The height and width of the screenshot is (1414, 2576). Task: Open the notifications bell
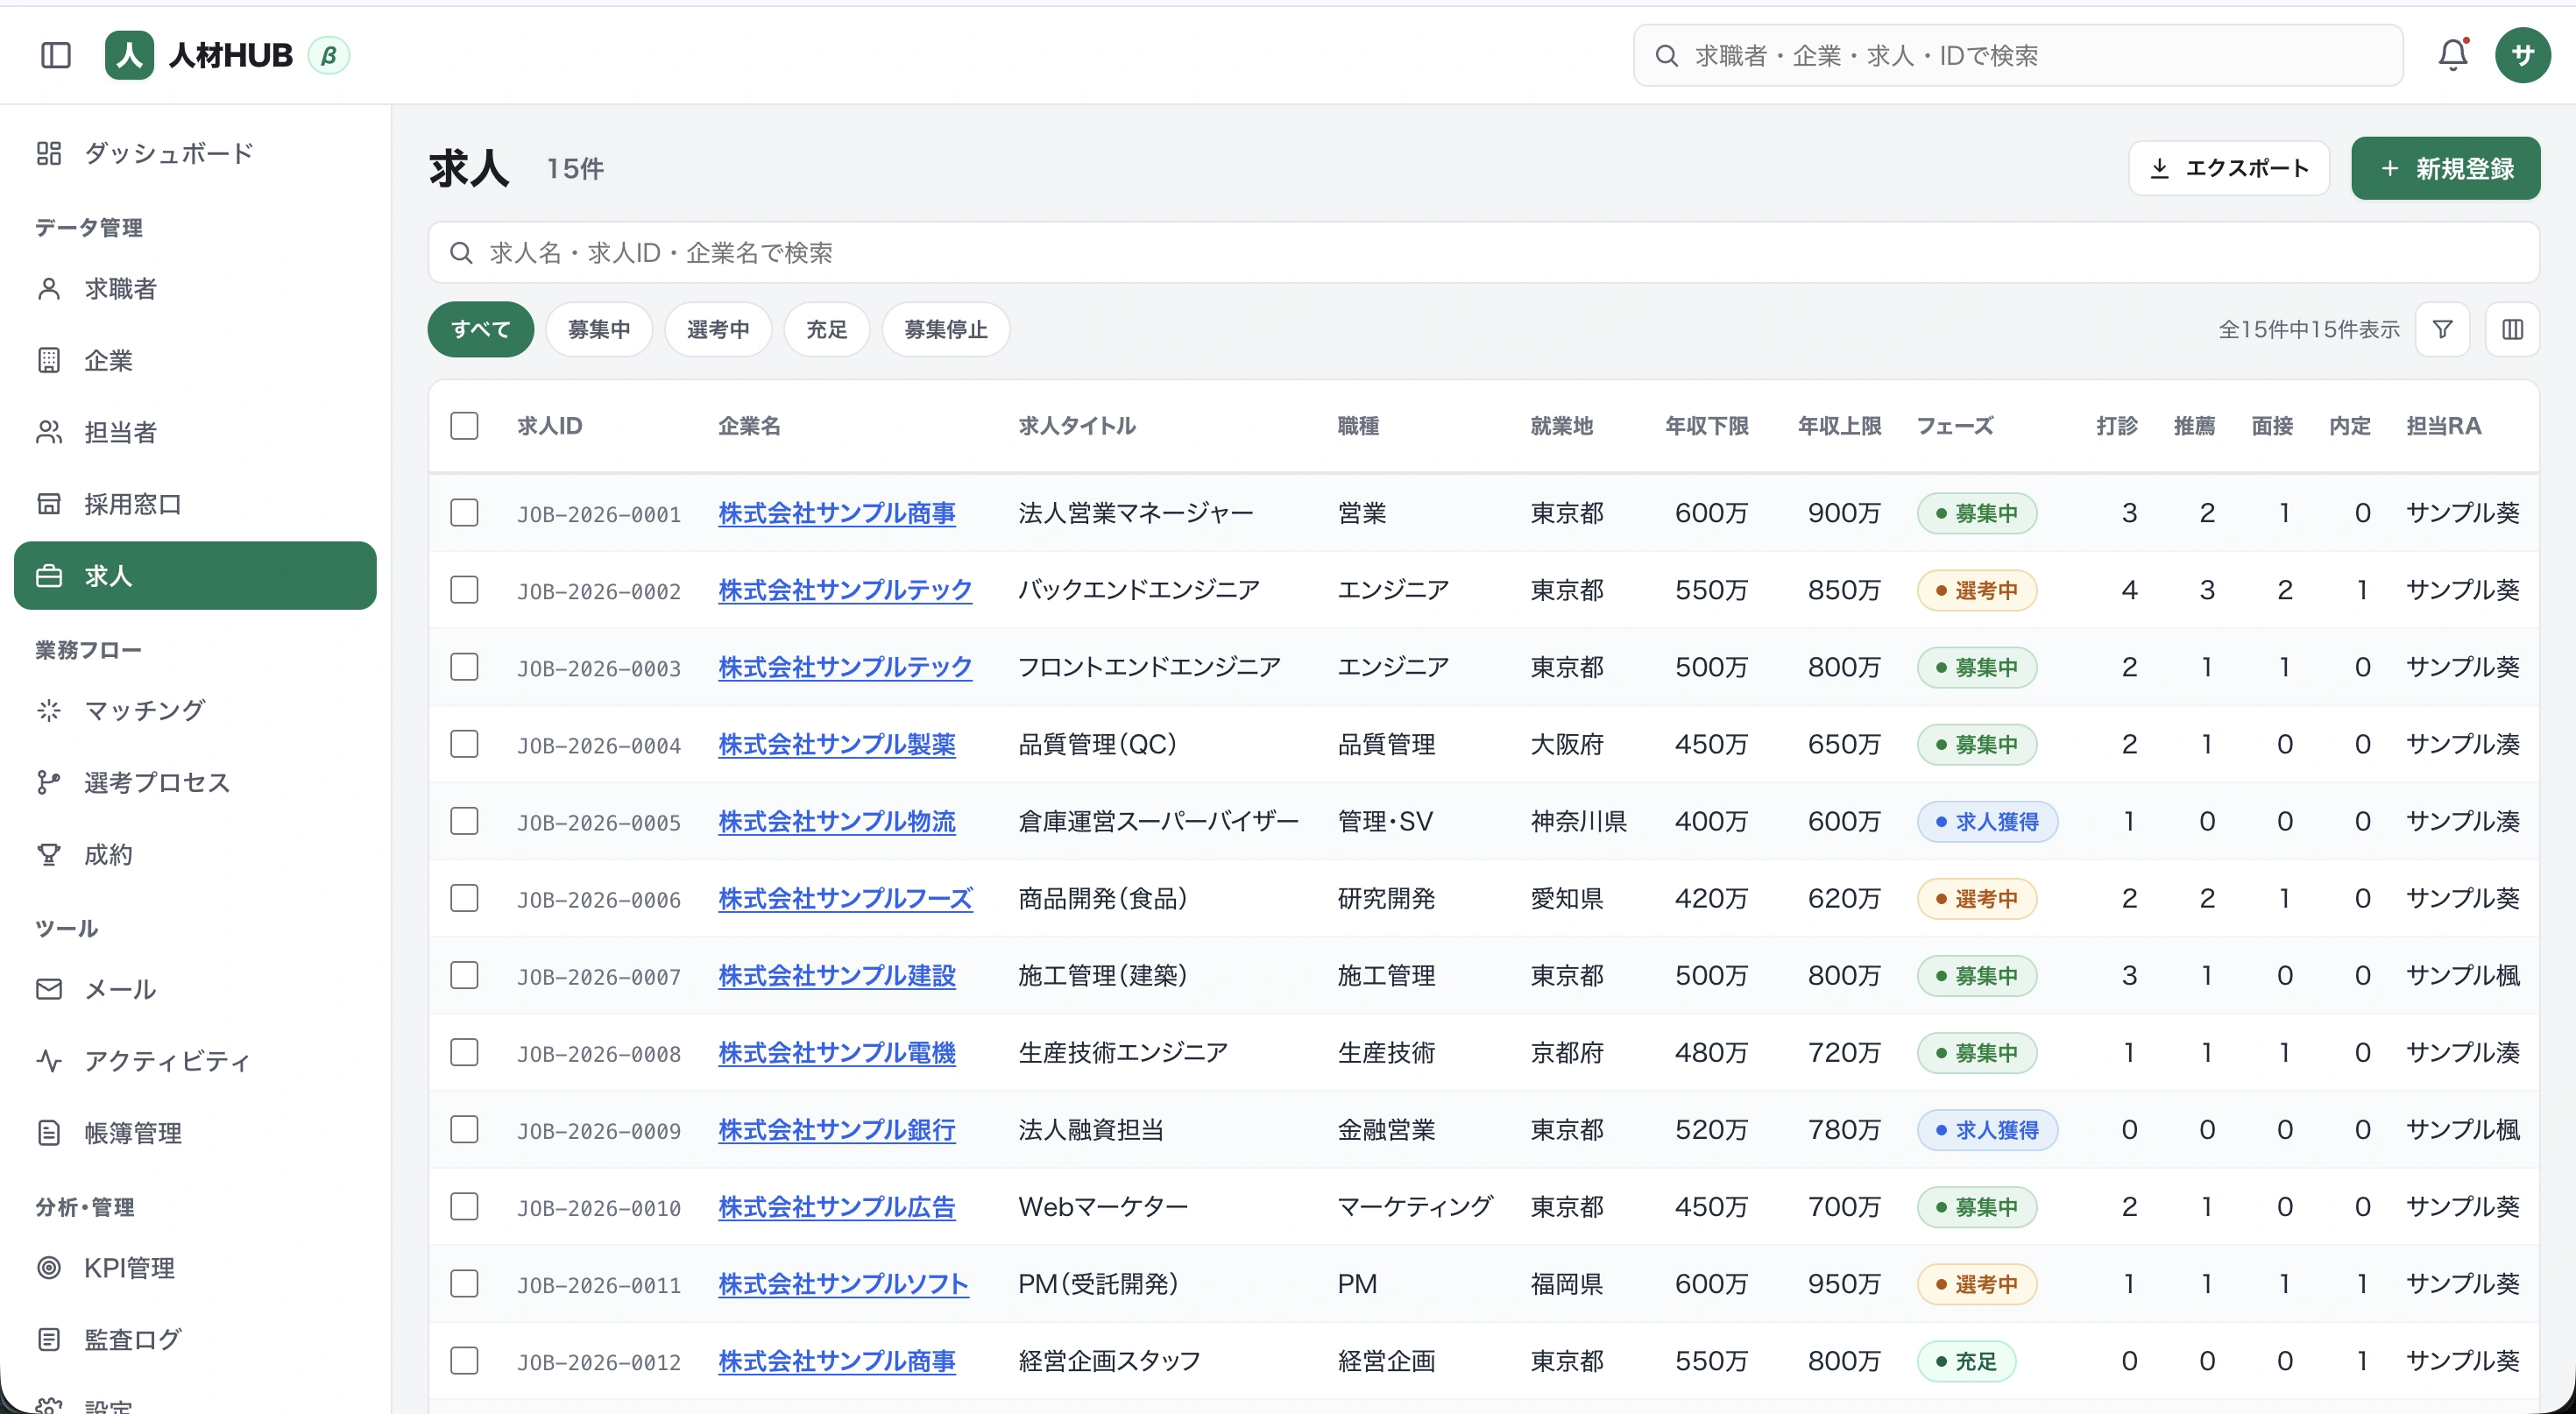2452,55
